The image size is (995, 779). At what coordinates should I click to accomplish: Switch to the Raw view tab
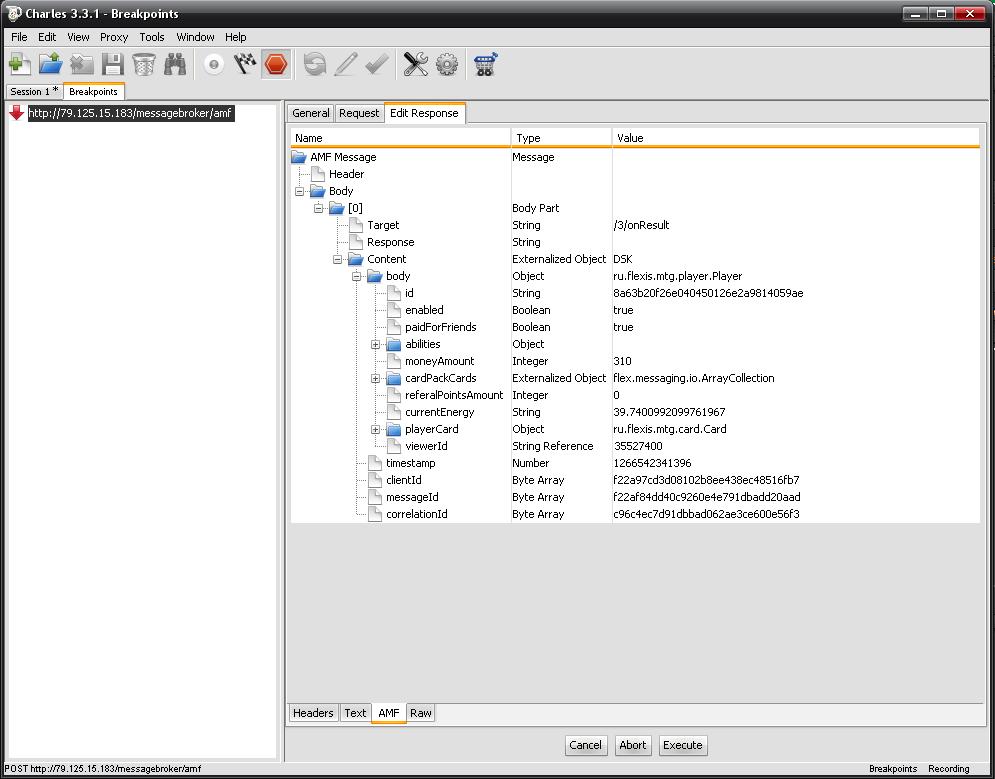[421, 713]
